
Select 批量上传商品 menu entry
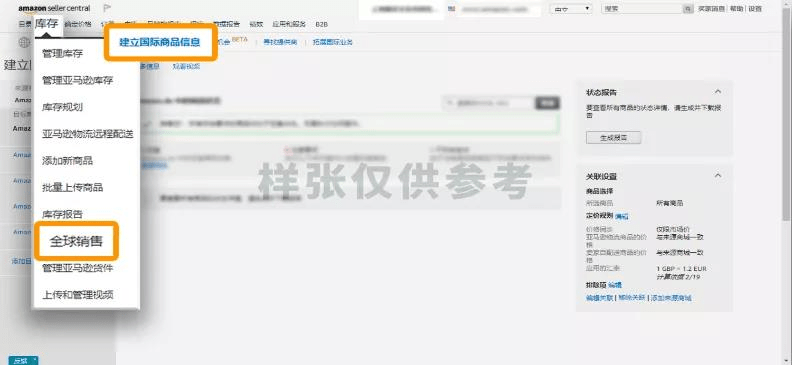[x=72, y=187]
